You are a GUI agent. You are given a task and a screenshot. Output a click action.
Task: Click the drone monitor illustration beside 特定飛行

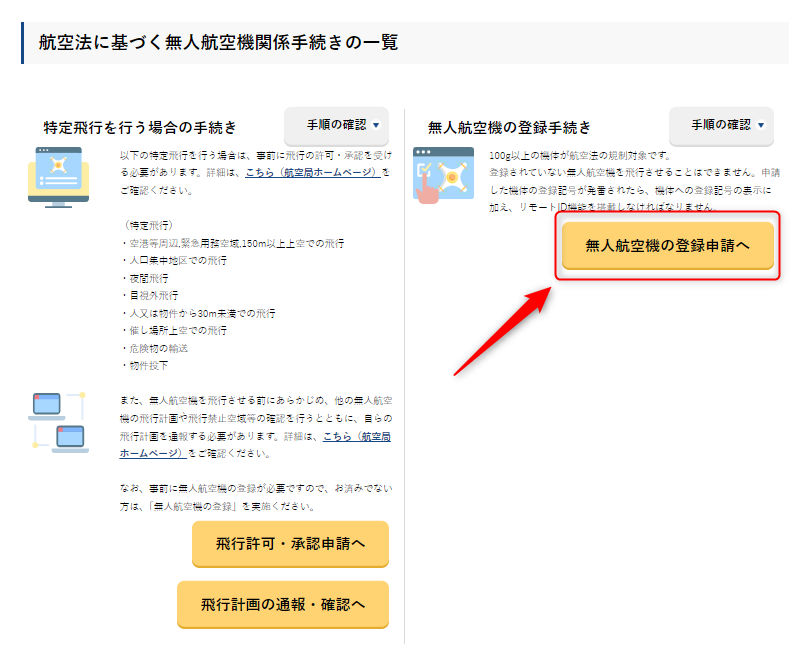click(58, 177)
